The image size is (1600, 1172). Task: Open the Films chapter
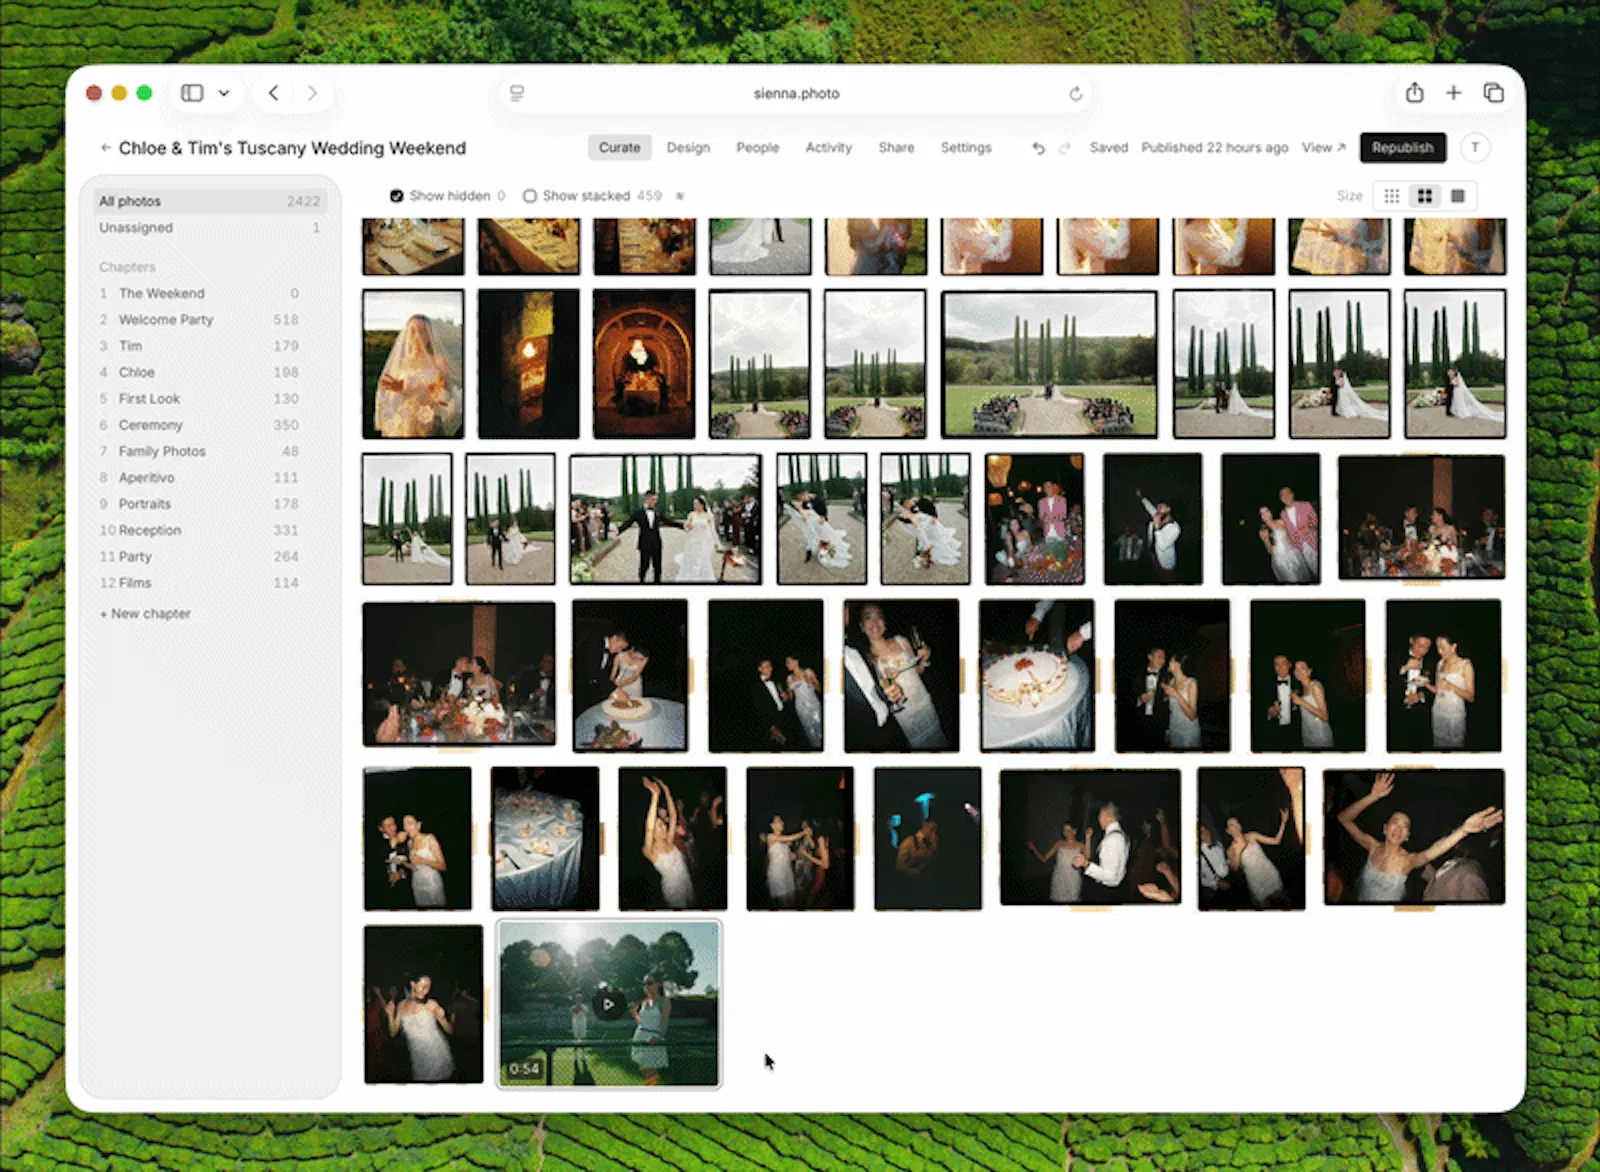[x=199, y=583]
